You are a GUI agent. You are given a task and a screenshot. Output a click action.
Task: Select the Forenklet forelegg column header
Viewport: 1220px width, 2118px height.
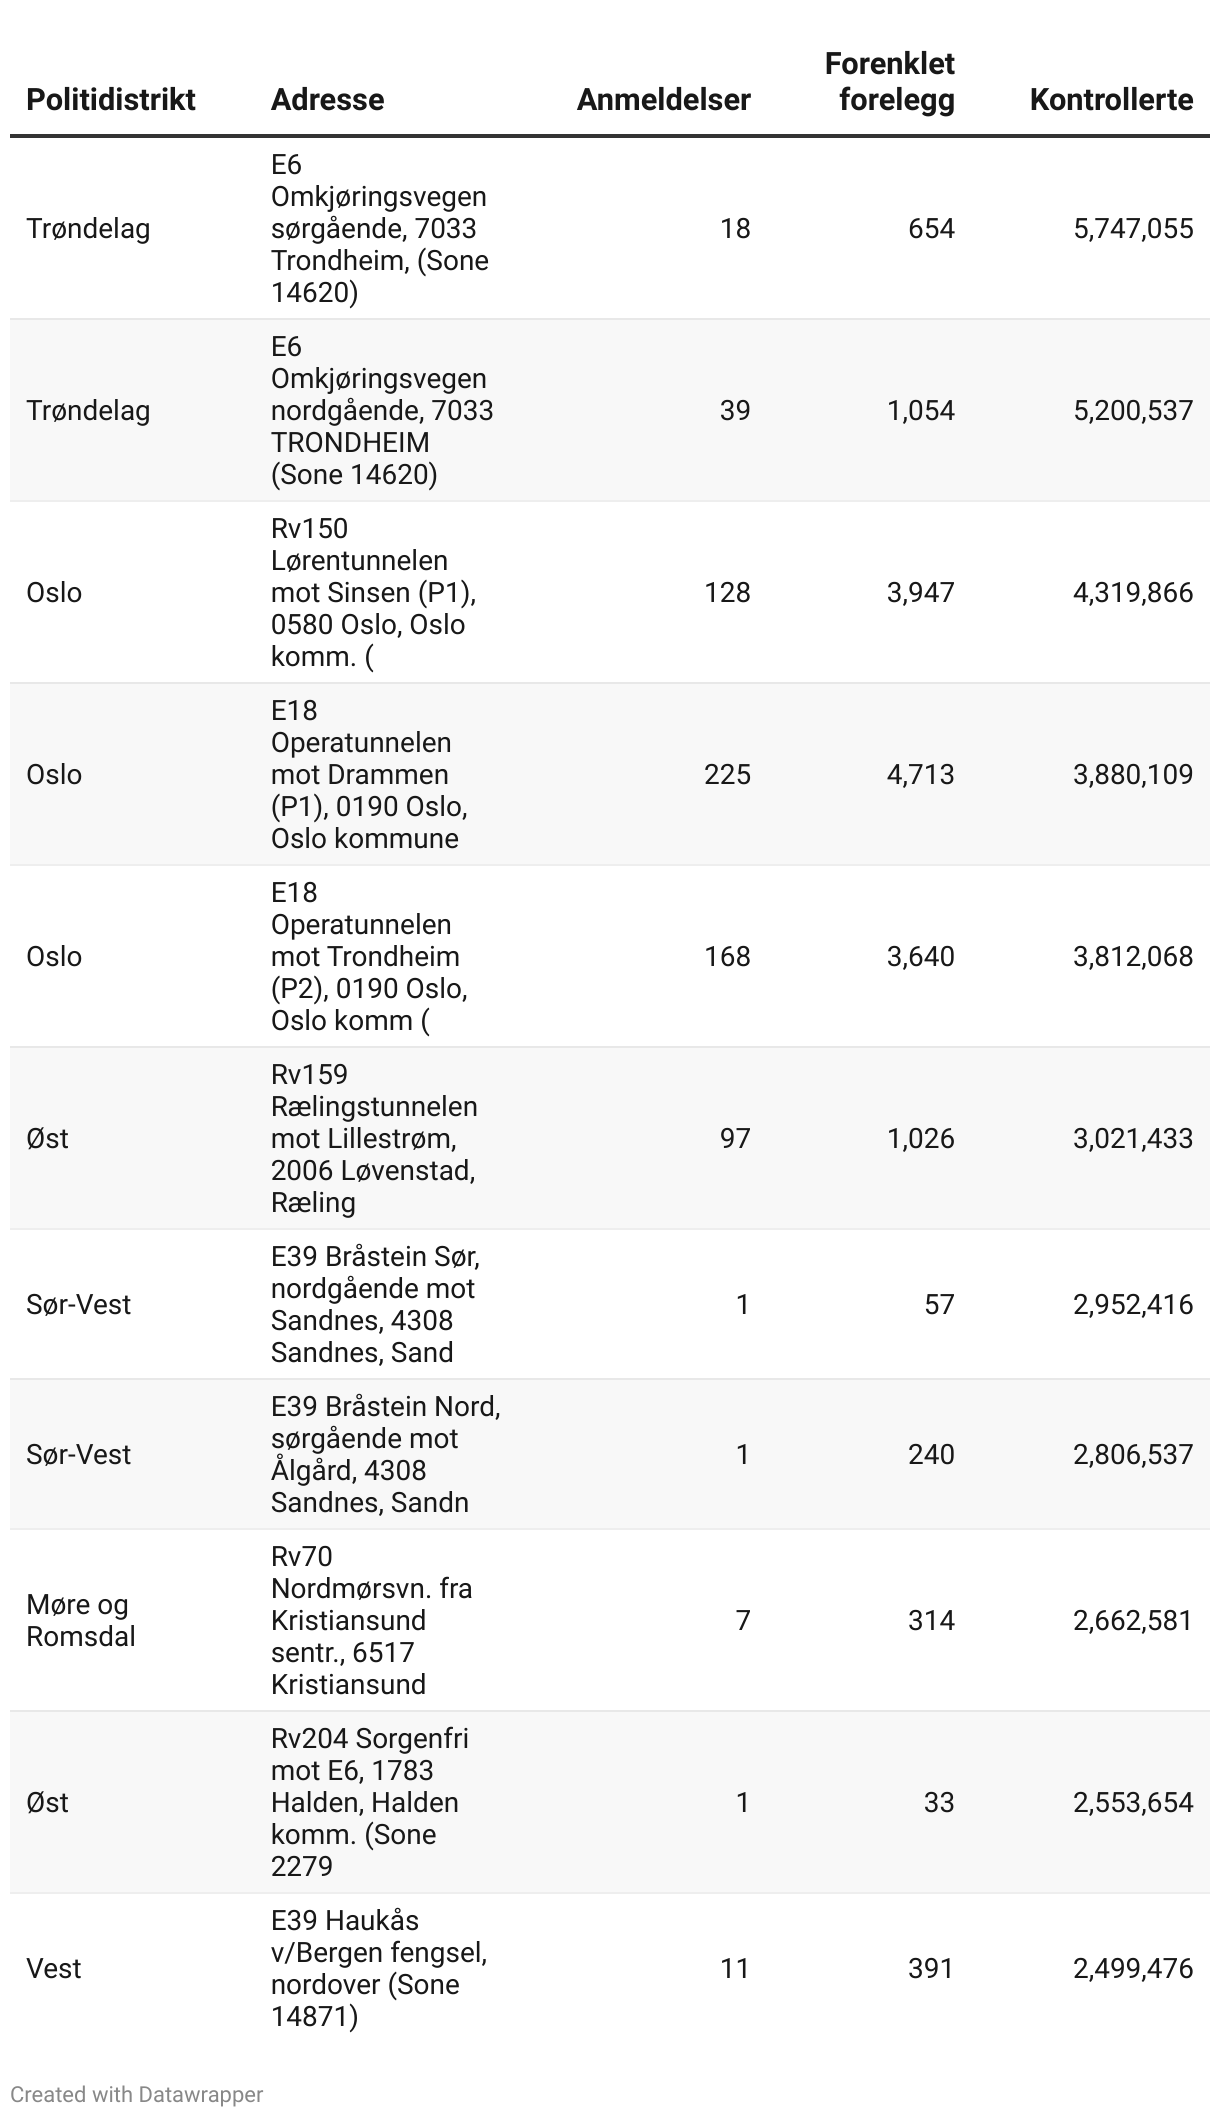click(x=889, y=82)
